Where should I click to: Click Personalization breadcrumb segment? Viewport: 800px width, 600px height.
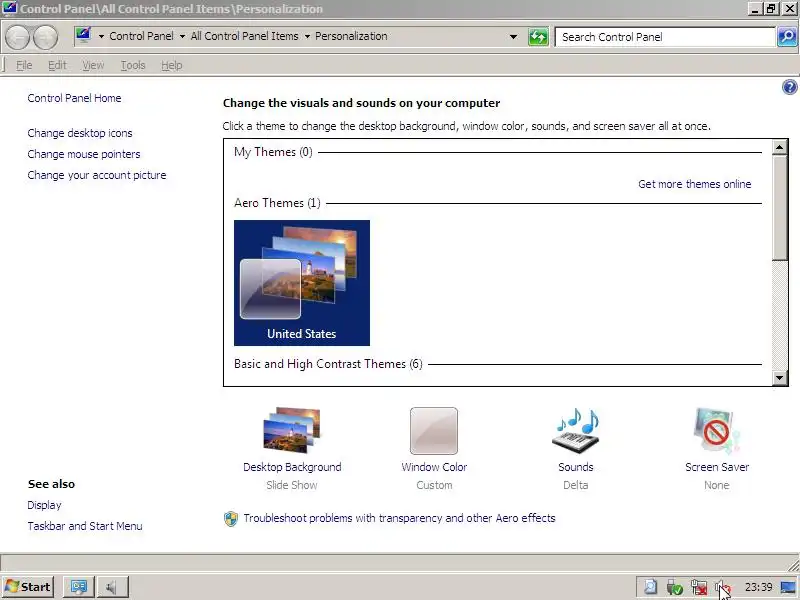351,36
